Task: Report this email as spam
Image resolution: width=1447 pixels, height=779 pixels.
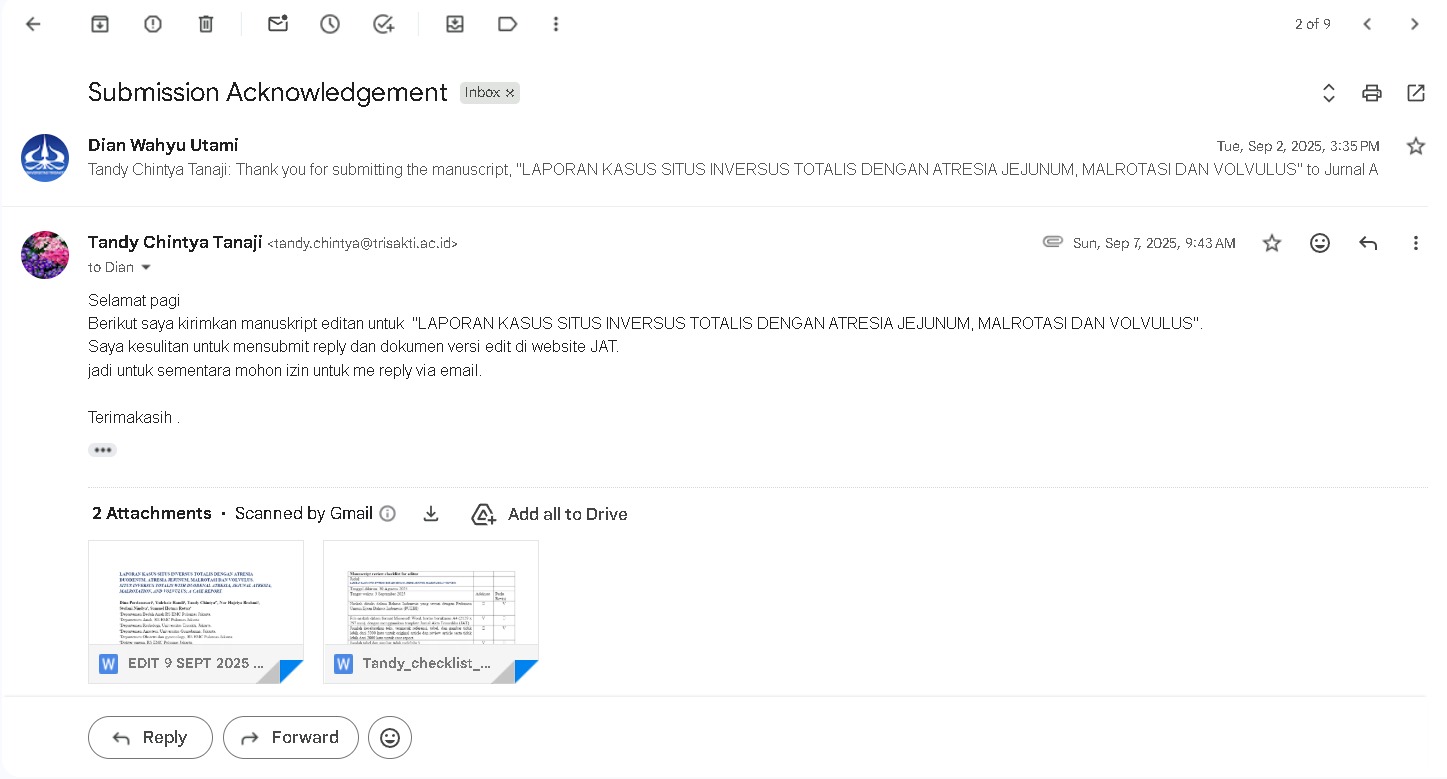Action: [153, 24]
